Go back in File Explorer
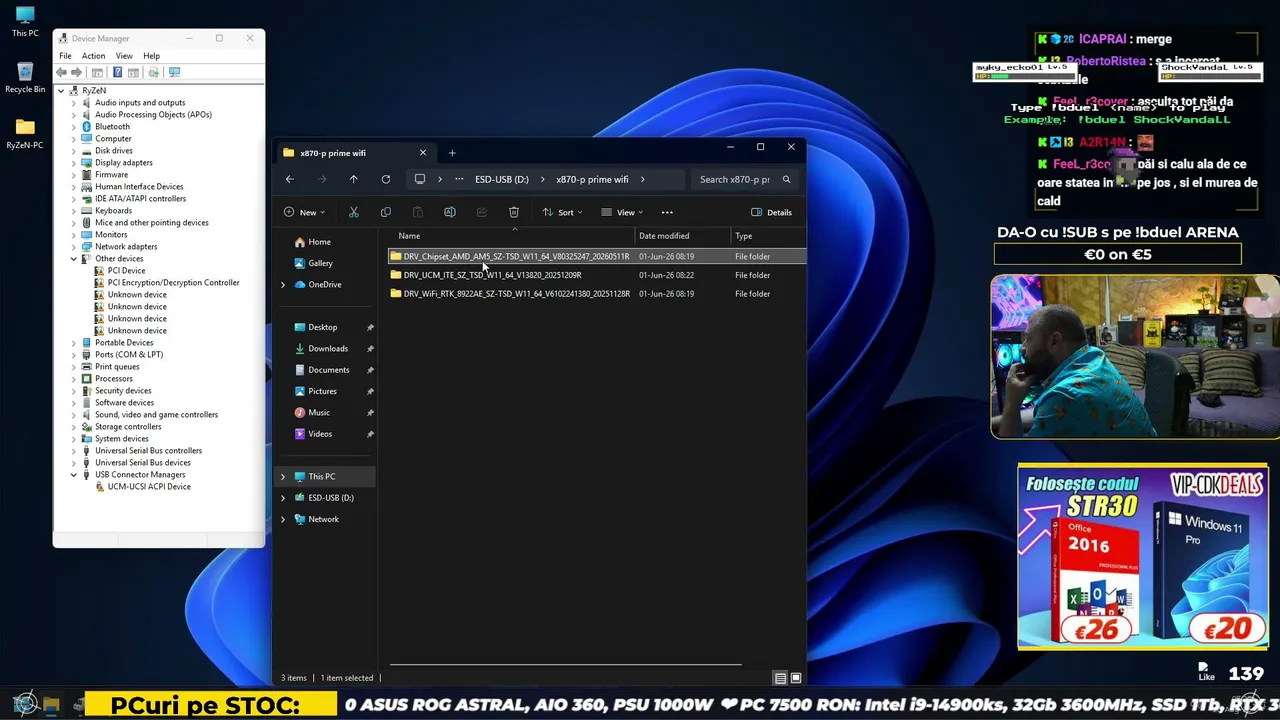 [290, 180]
